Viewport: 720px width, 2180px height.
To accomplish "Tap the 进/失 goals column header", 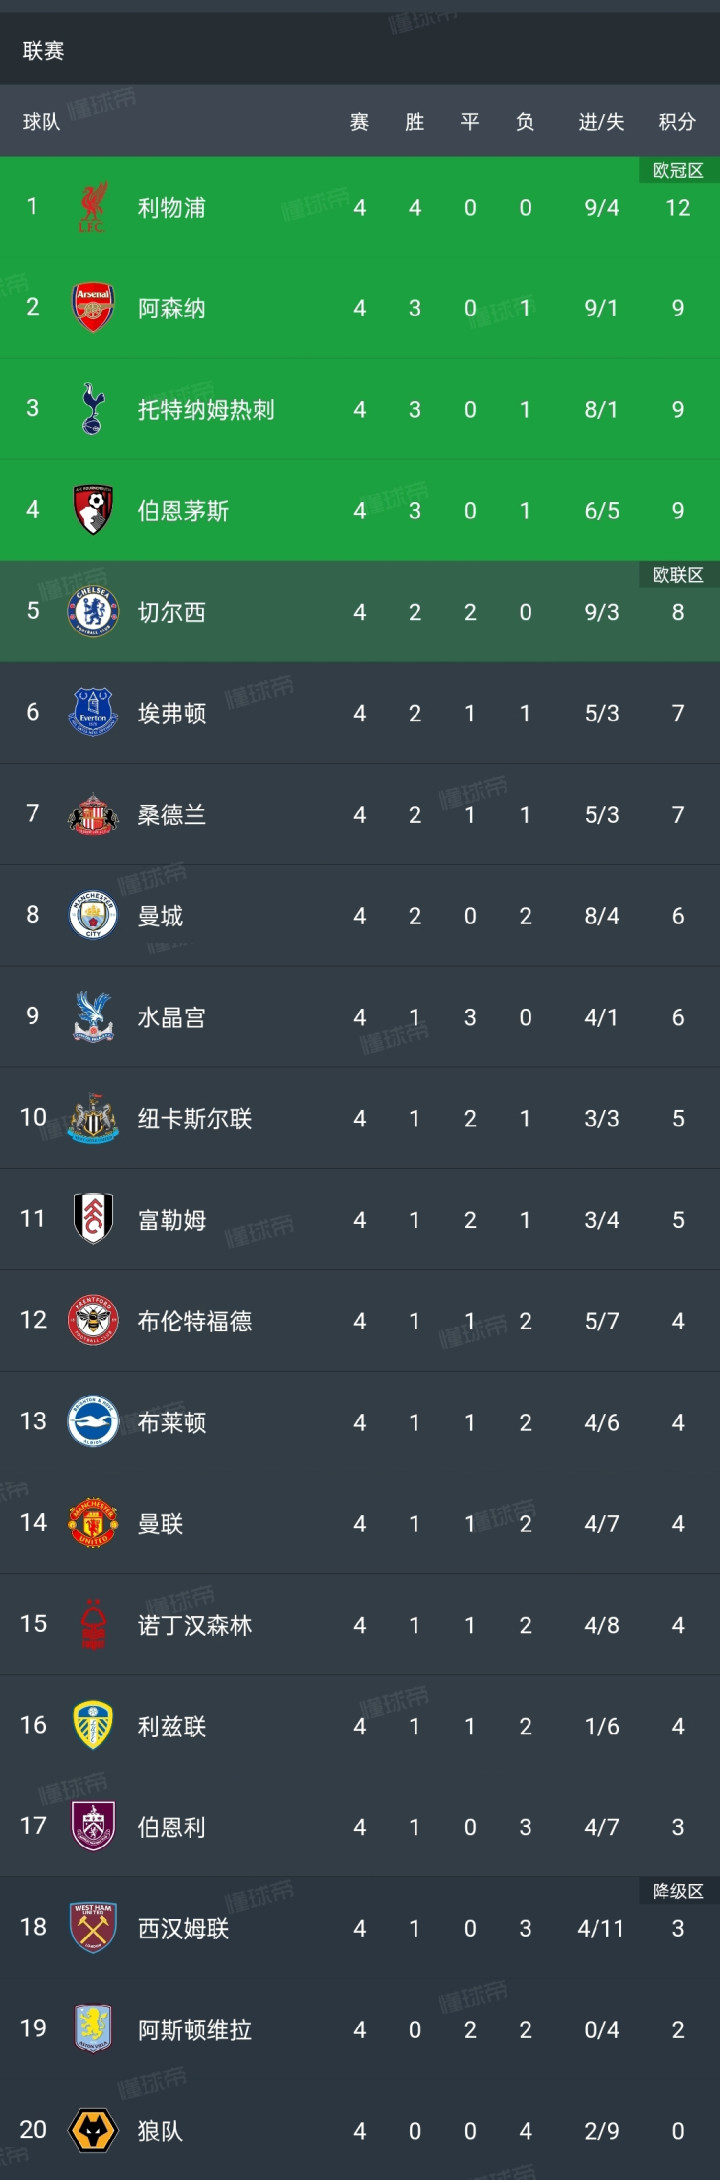I will (x=601, y=122).
